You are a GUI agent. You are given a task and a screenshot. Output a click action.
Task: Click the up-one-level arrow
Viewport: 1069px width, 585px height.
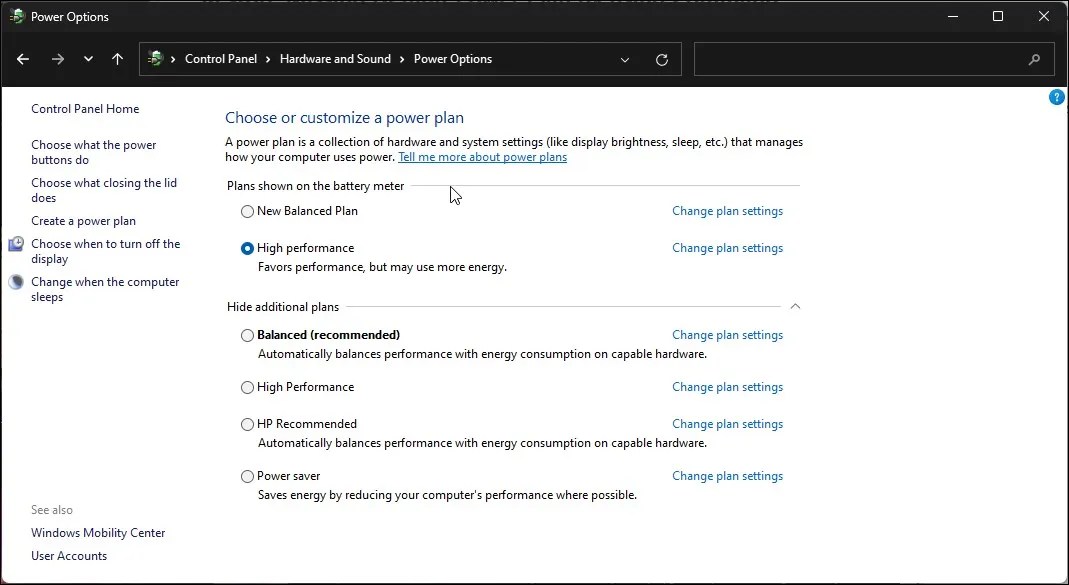(x=117, y=59)
